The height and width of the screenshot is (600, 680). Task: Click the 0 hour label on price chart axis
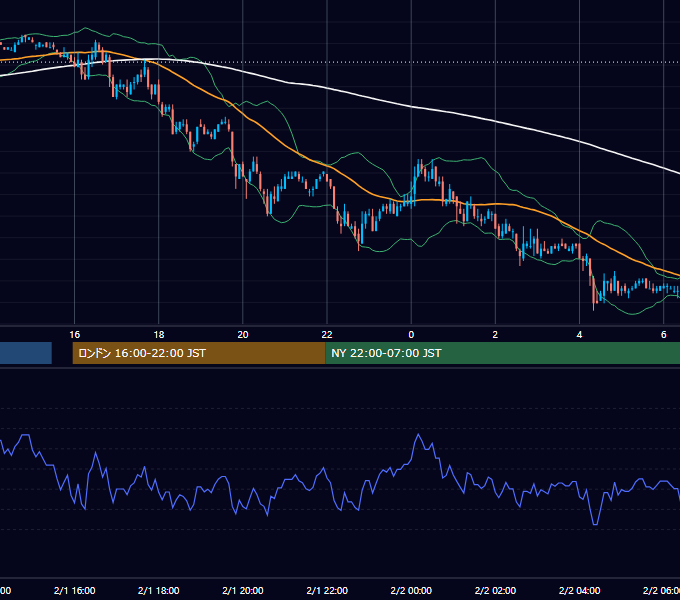coord(411,335)
